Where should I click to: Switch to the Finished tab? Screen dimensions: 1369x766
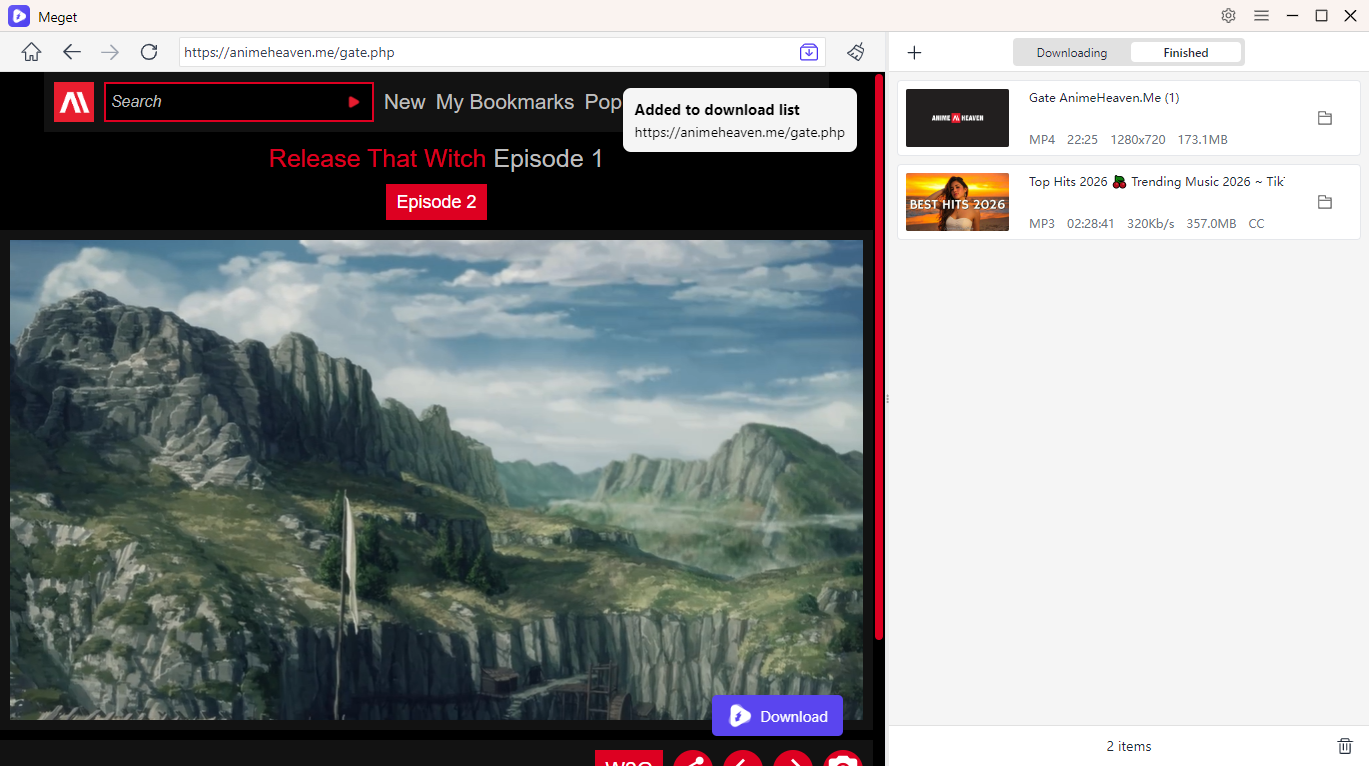1185,52
